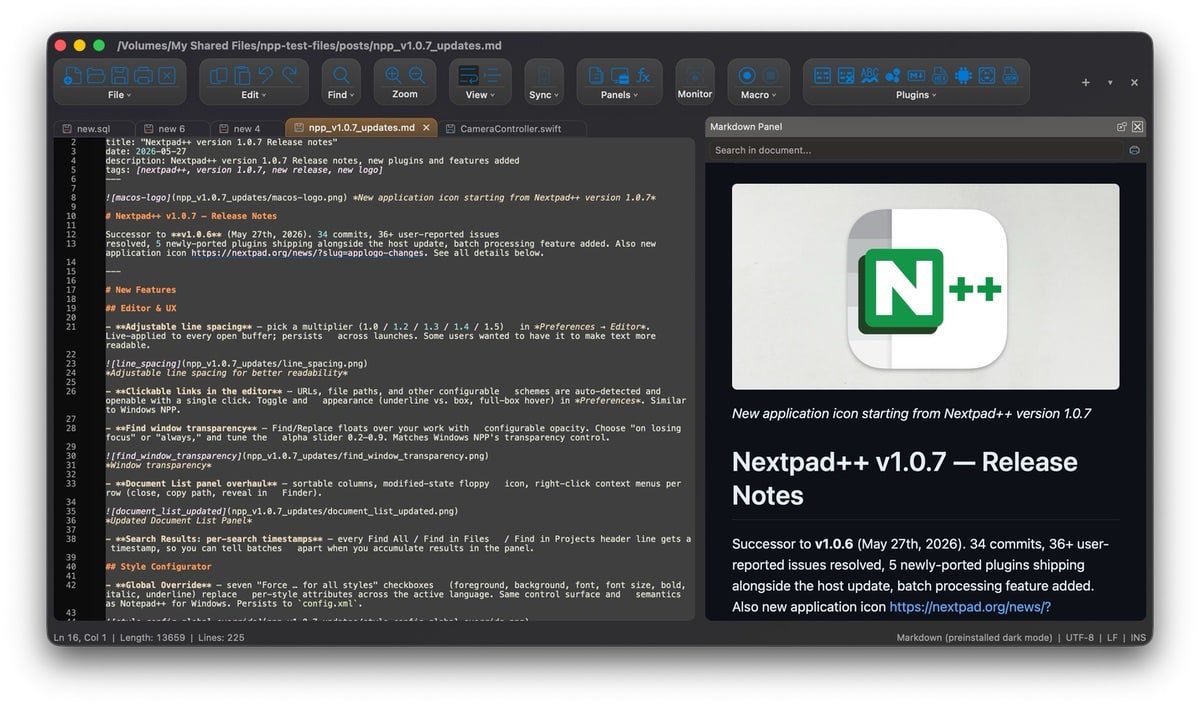Close the current tab with the top-right X
Viewport: 1200px width, 708px height.
(x=1134, y=83)
